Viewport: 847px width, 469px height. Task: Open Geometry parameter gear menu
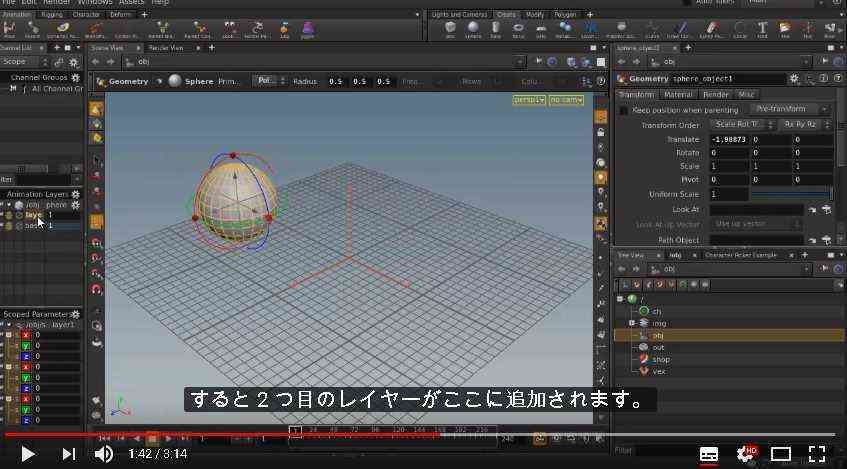point(794,79)
